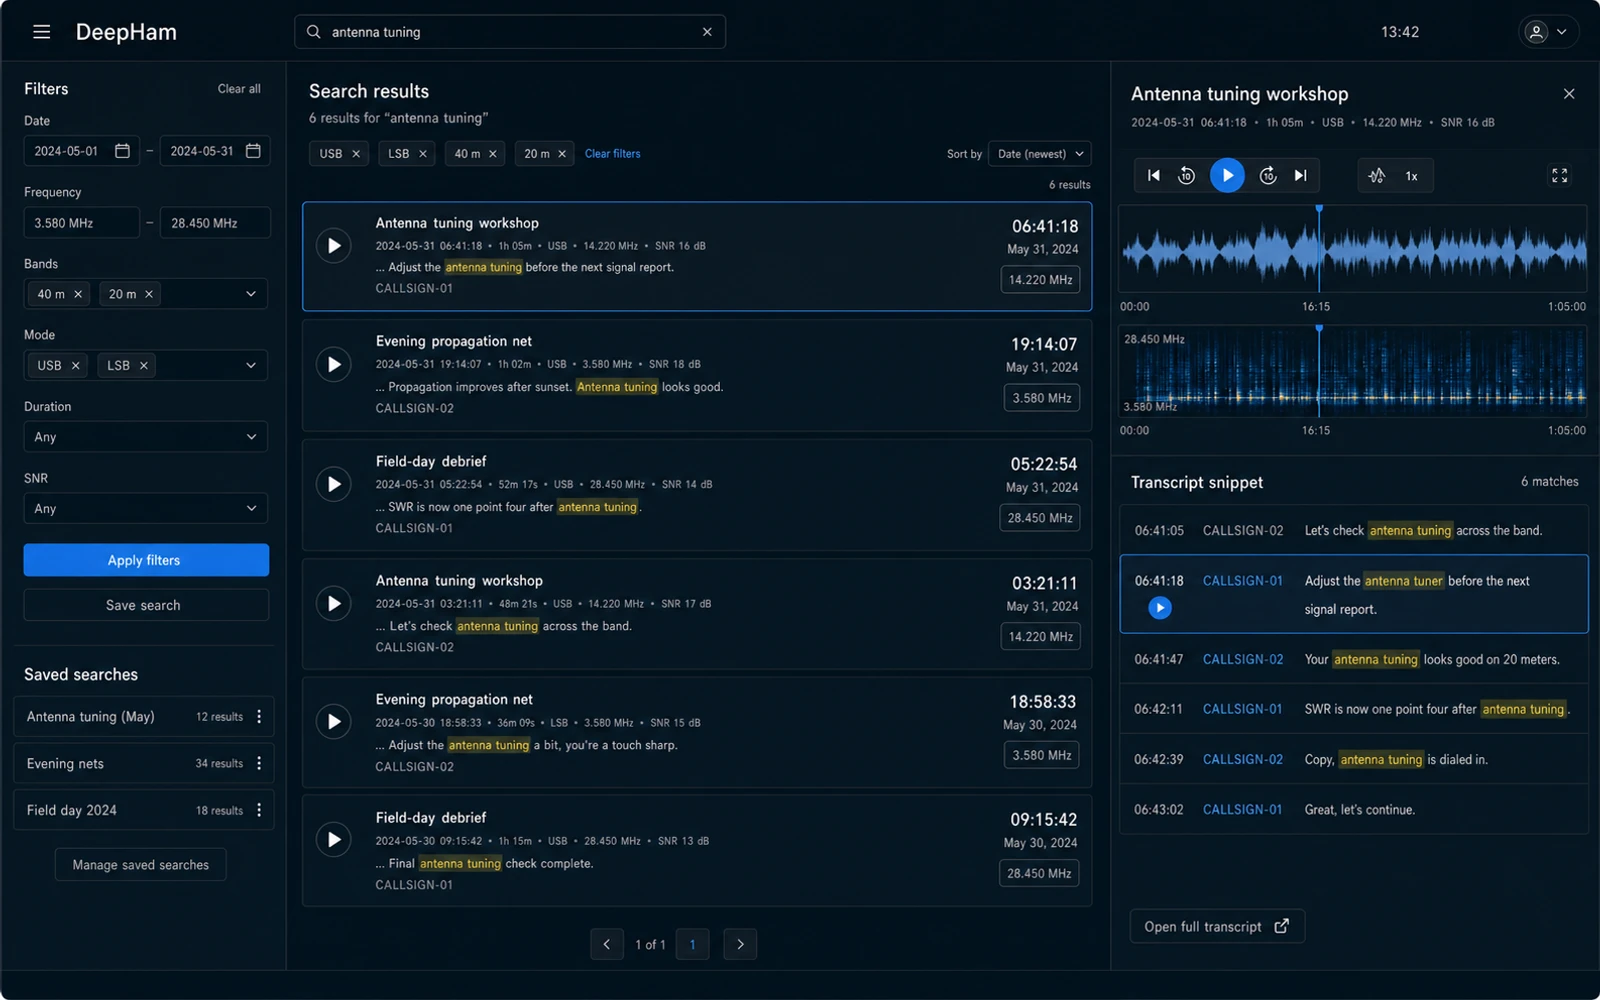Screen dimensions: 1600x1000
Task: Click CALLSIGN-02 on the 06:42:39 line
Action: (1243, 760)
